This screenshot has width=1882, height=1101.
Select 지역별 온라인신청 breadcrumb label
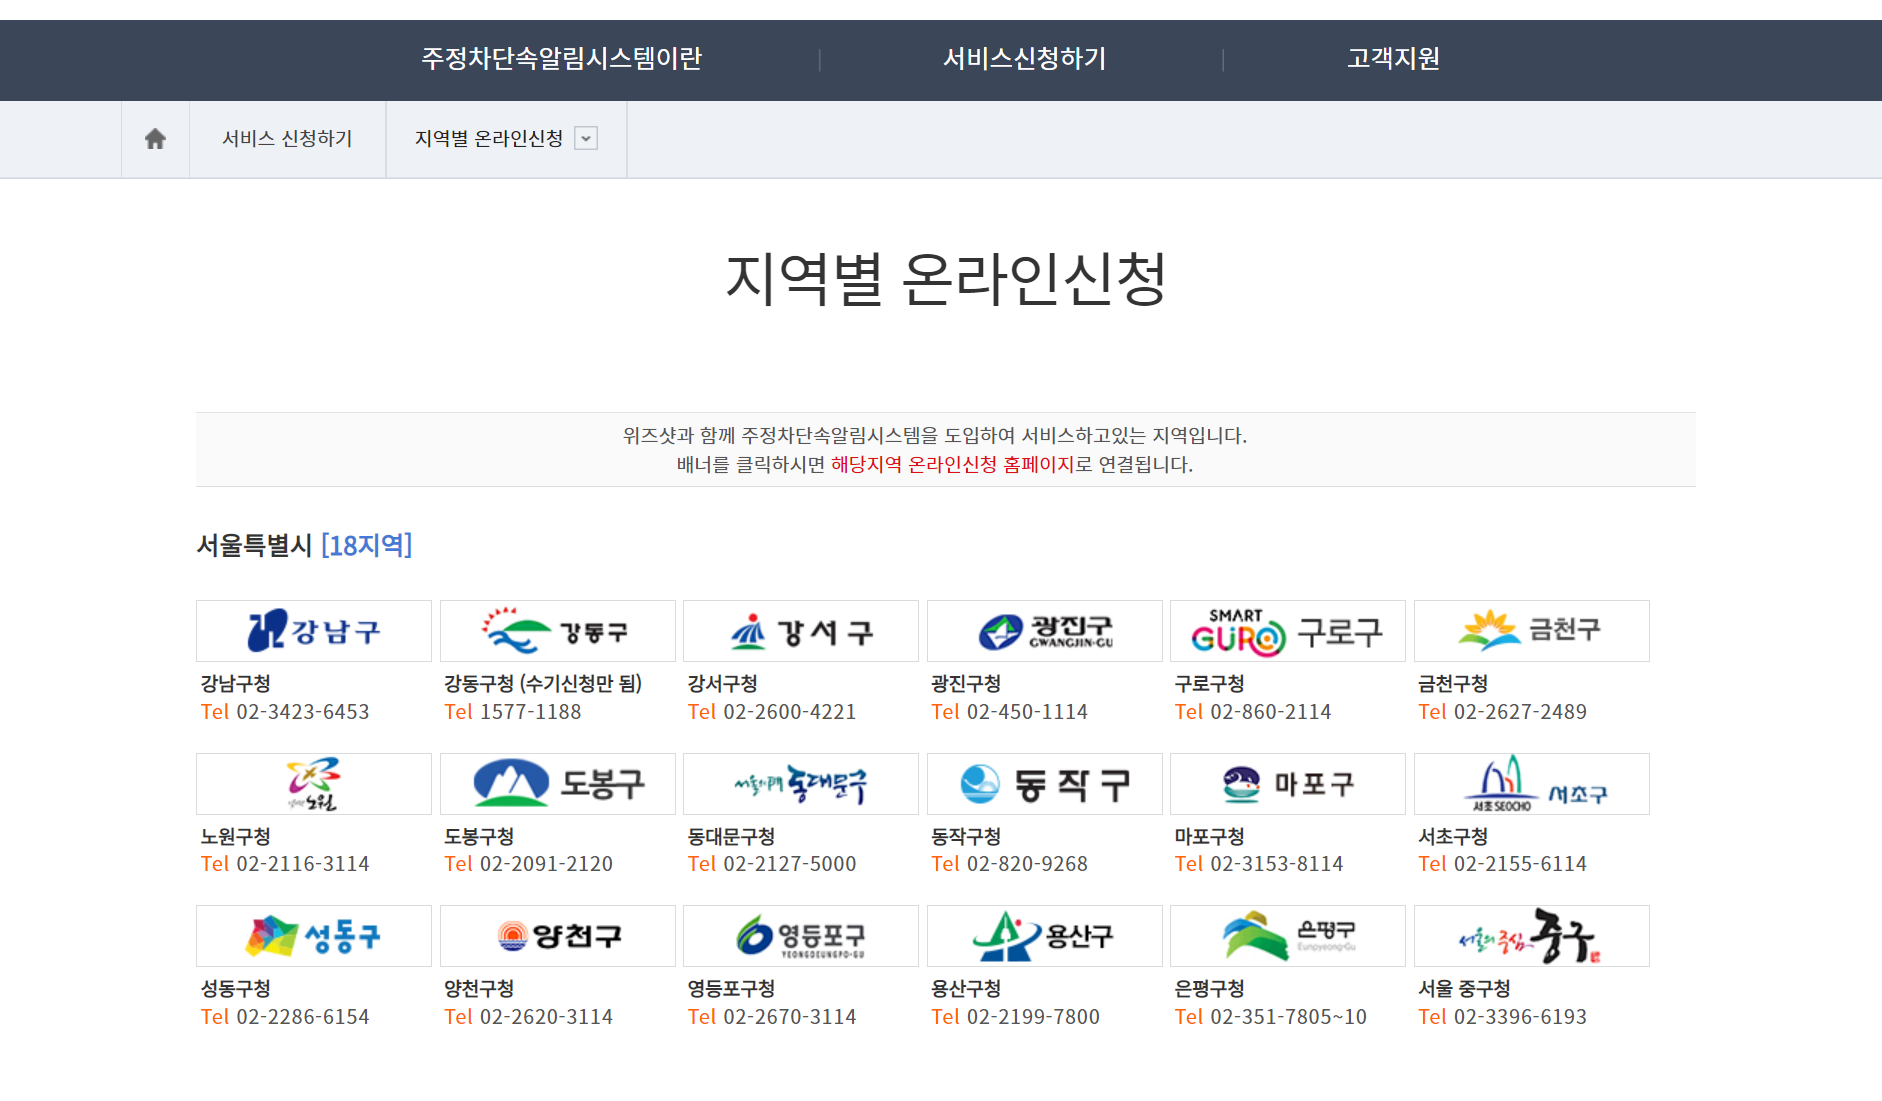(x=489, y=139)
